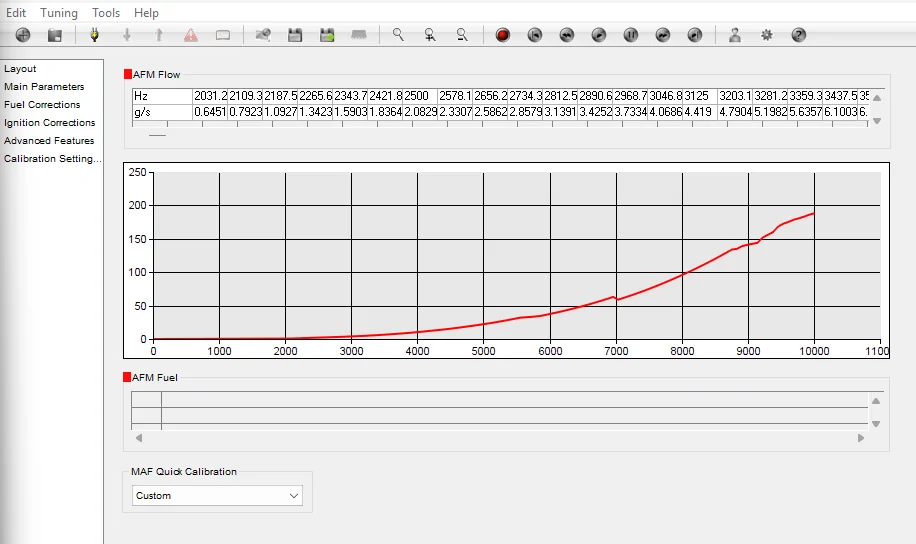
Task: Click AFM Fuel scroll left arrow
Action: (x=139, y=438)
